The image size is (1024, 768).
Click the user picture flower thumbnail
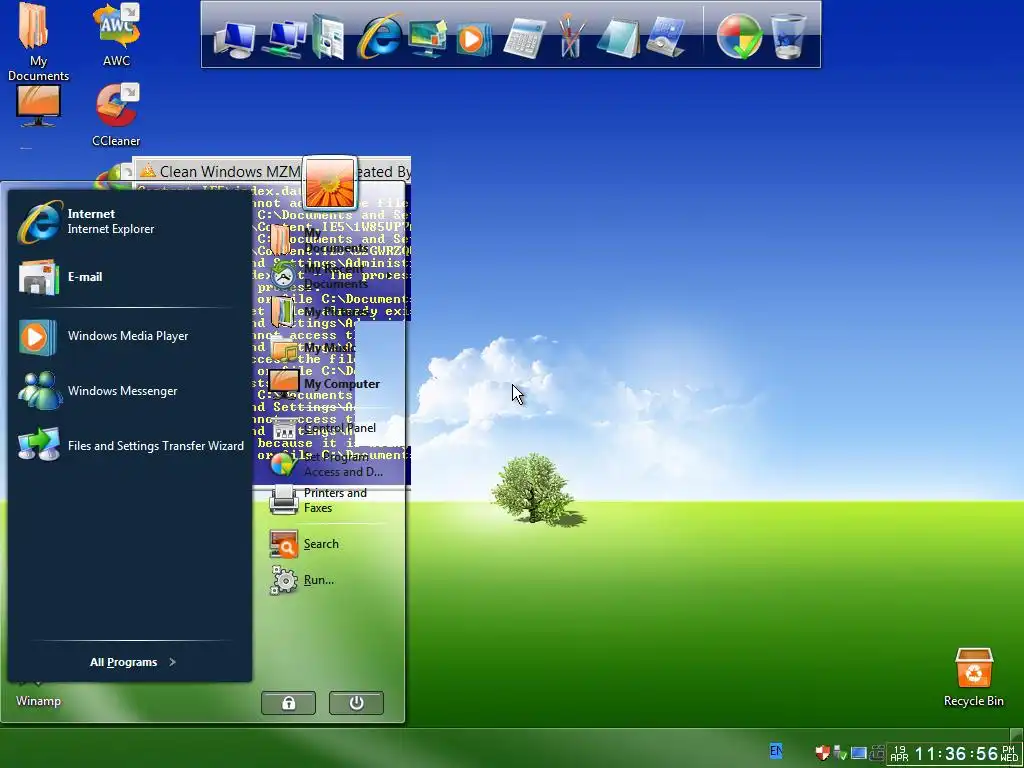tap(330, 183)
